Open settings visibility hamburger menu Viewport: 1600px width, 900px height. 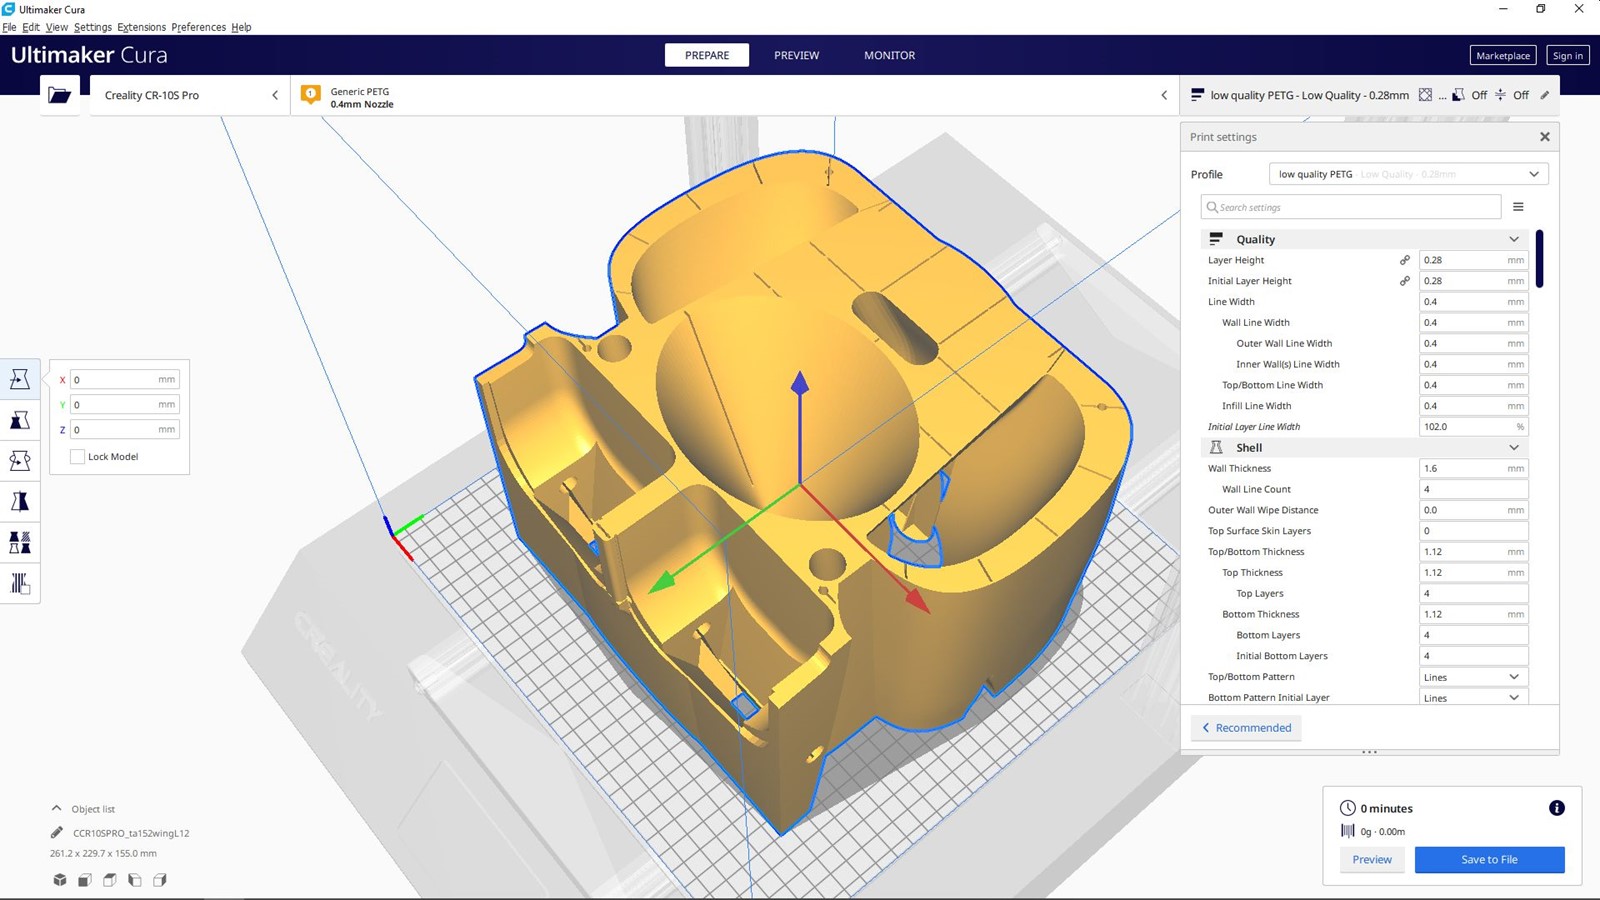click(x=1518, y=207)
